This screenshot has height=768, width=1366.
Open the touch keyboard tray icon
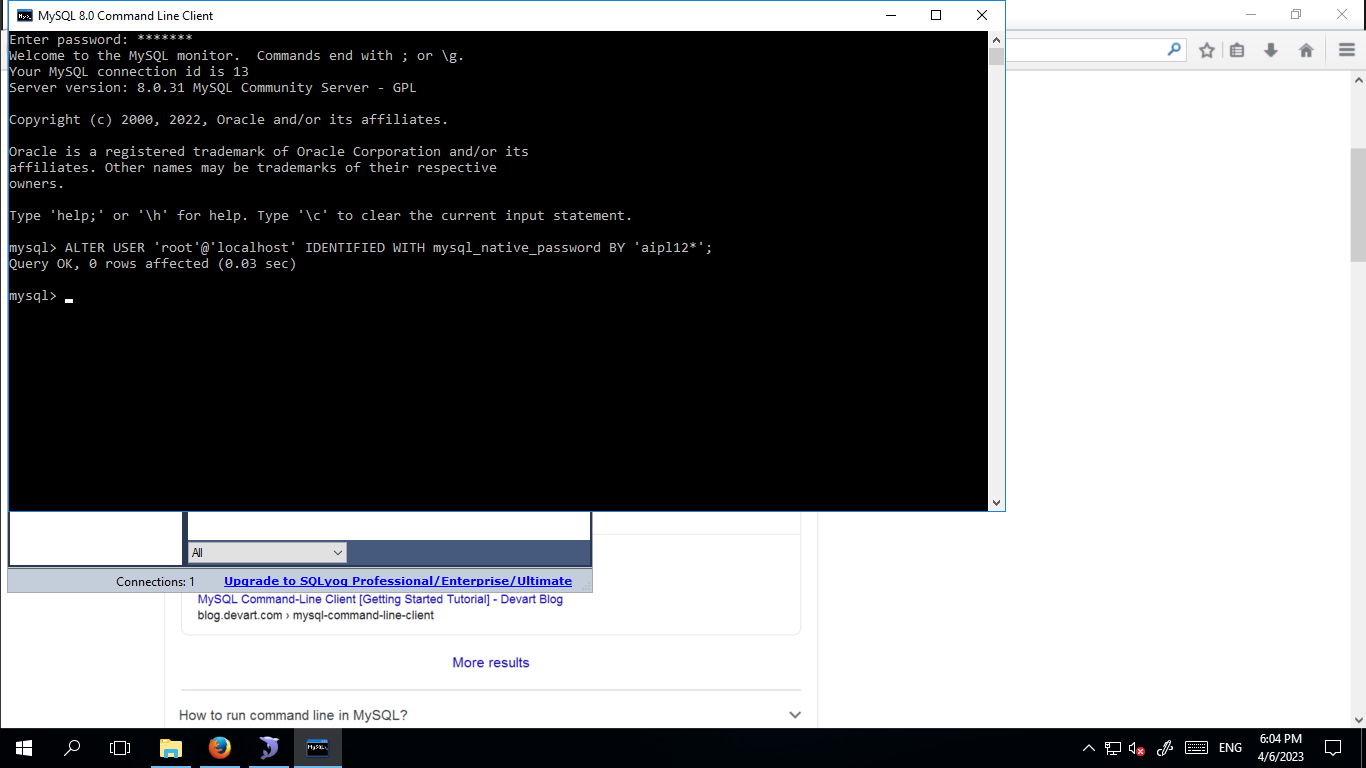(1196, 748)
